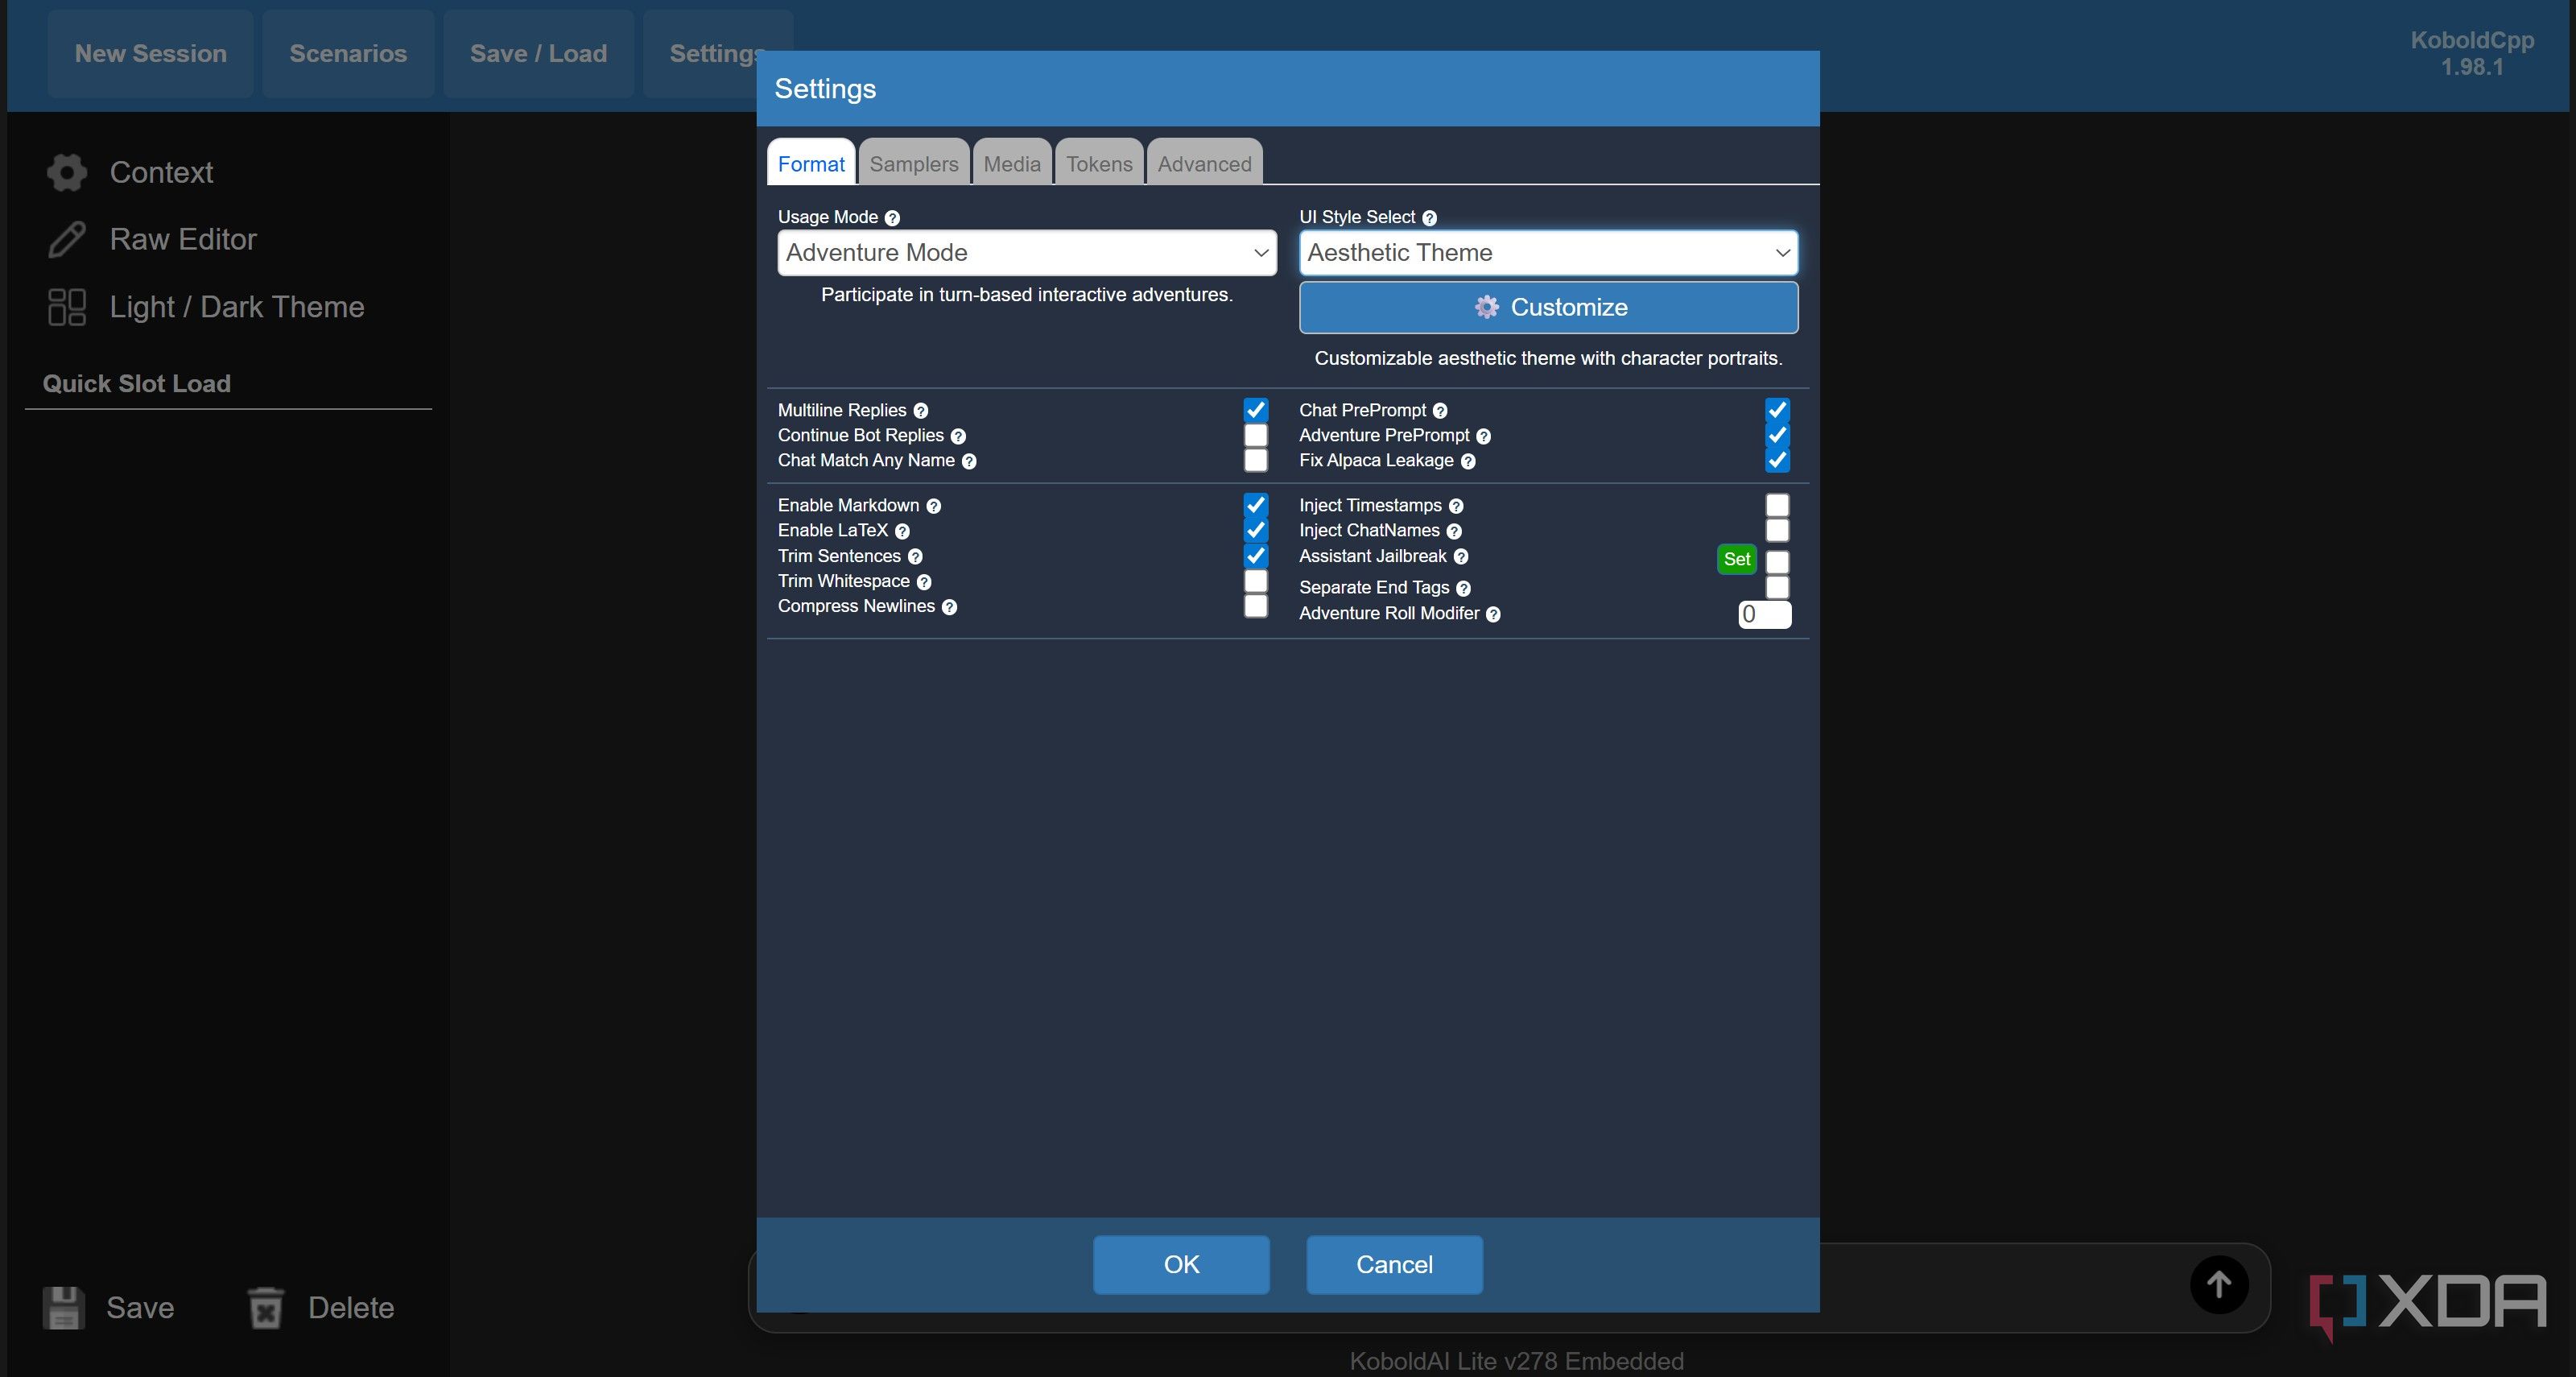Check the Inject Timestamps checkbox
This screenshot has height=1377, width=2576.
coord(1776,505)
